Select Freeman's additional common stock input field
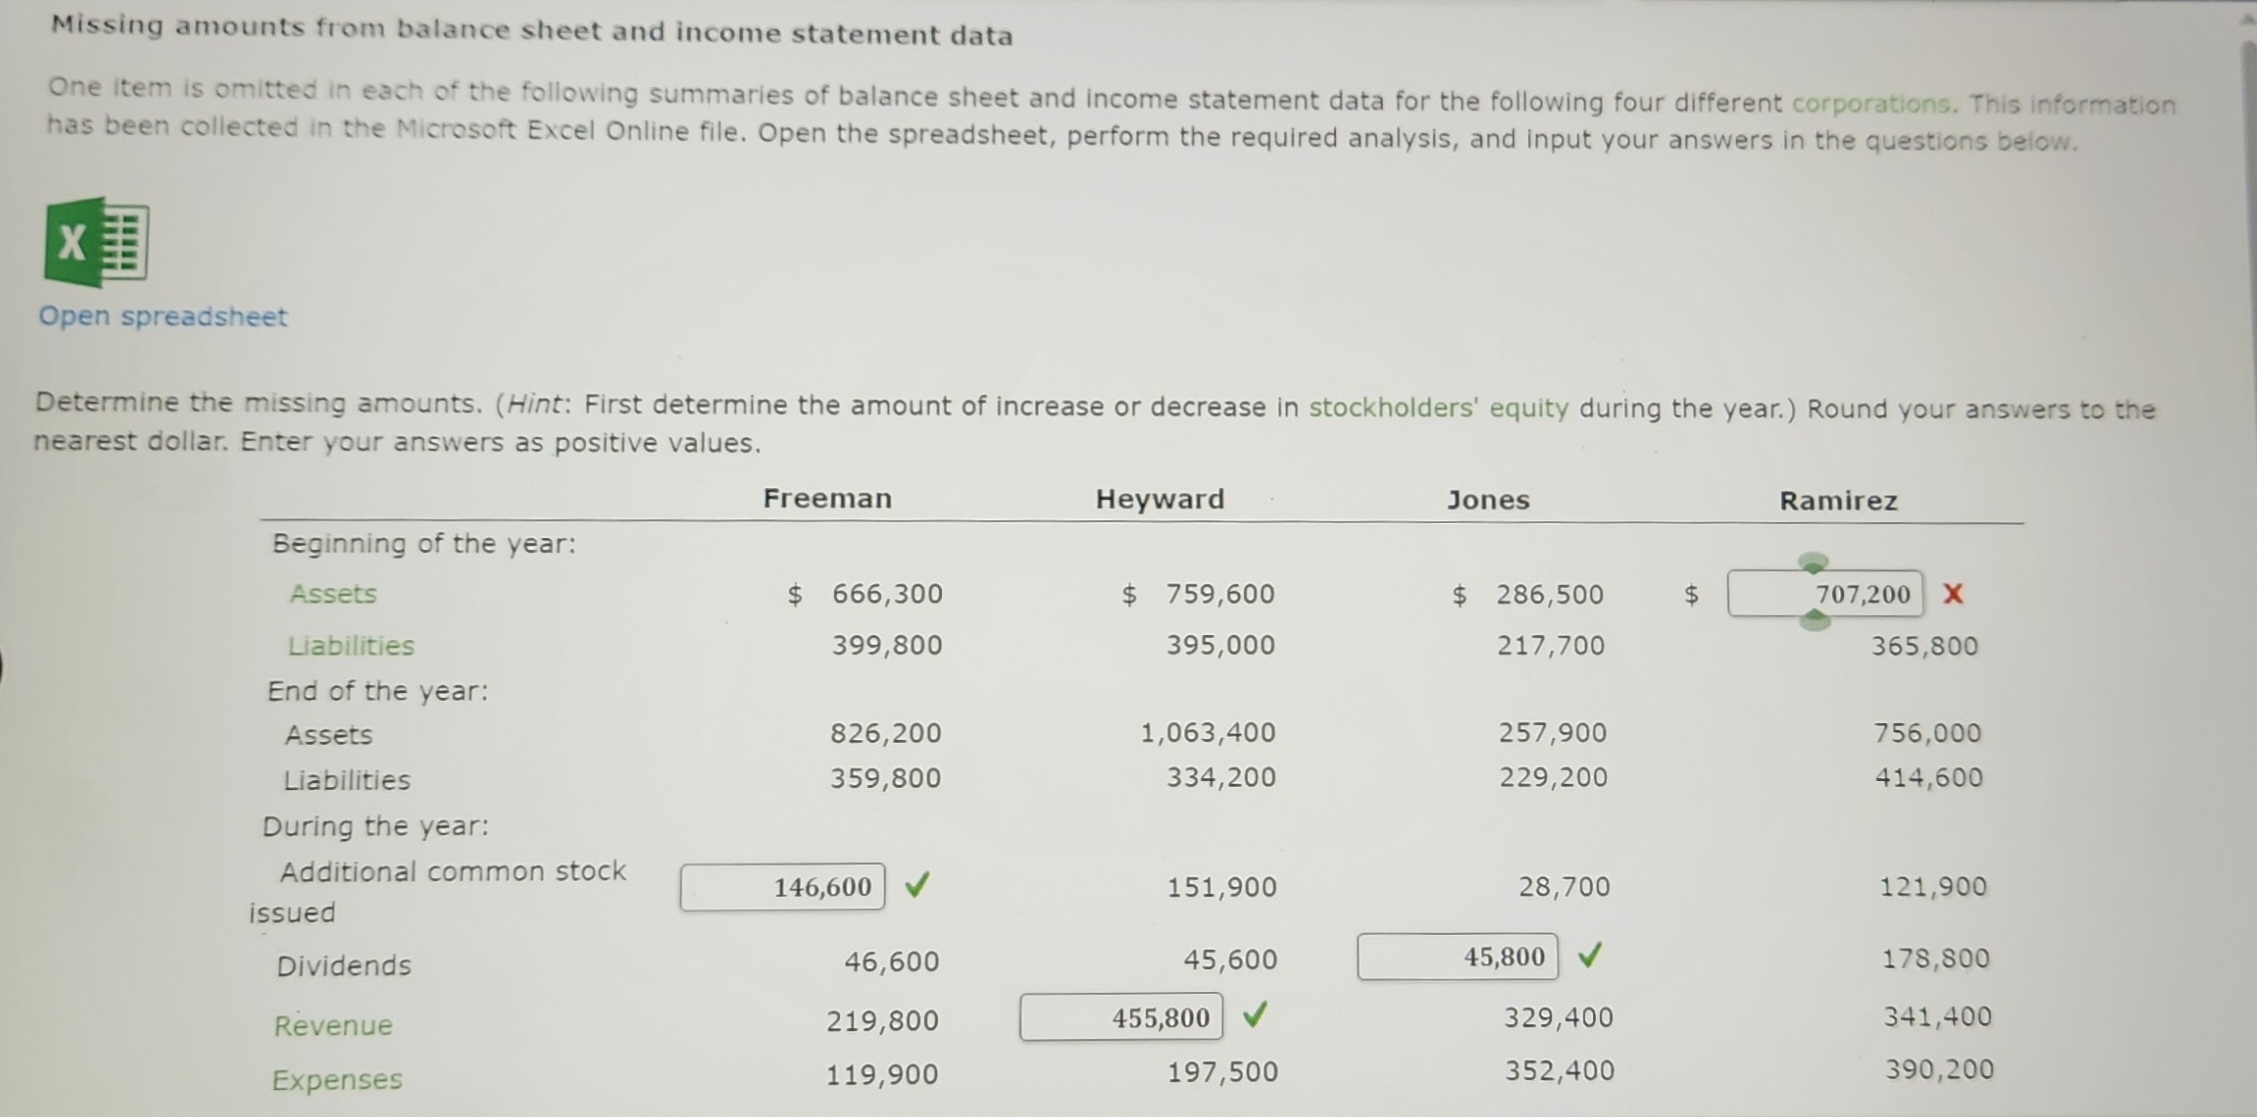The width and height of the screenshot is (2257, 1117). tap(782, 886)
